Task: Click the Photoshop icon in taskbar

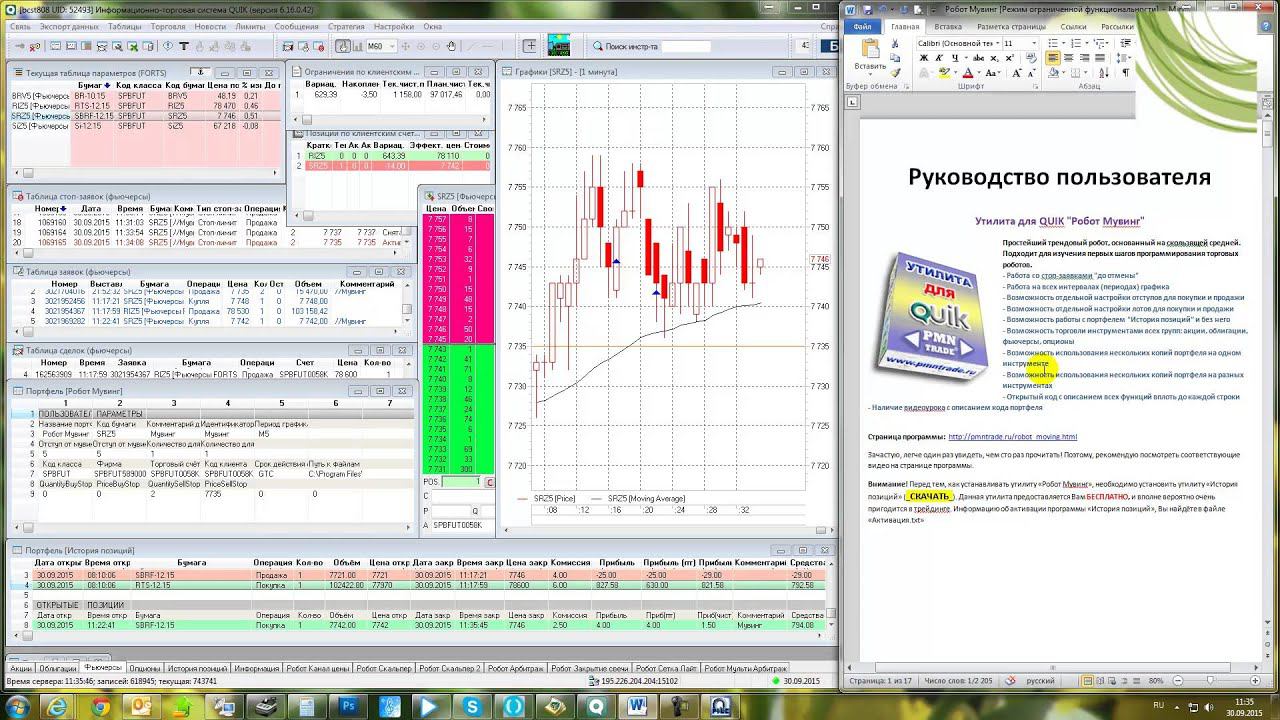Action: [349, 706]
